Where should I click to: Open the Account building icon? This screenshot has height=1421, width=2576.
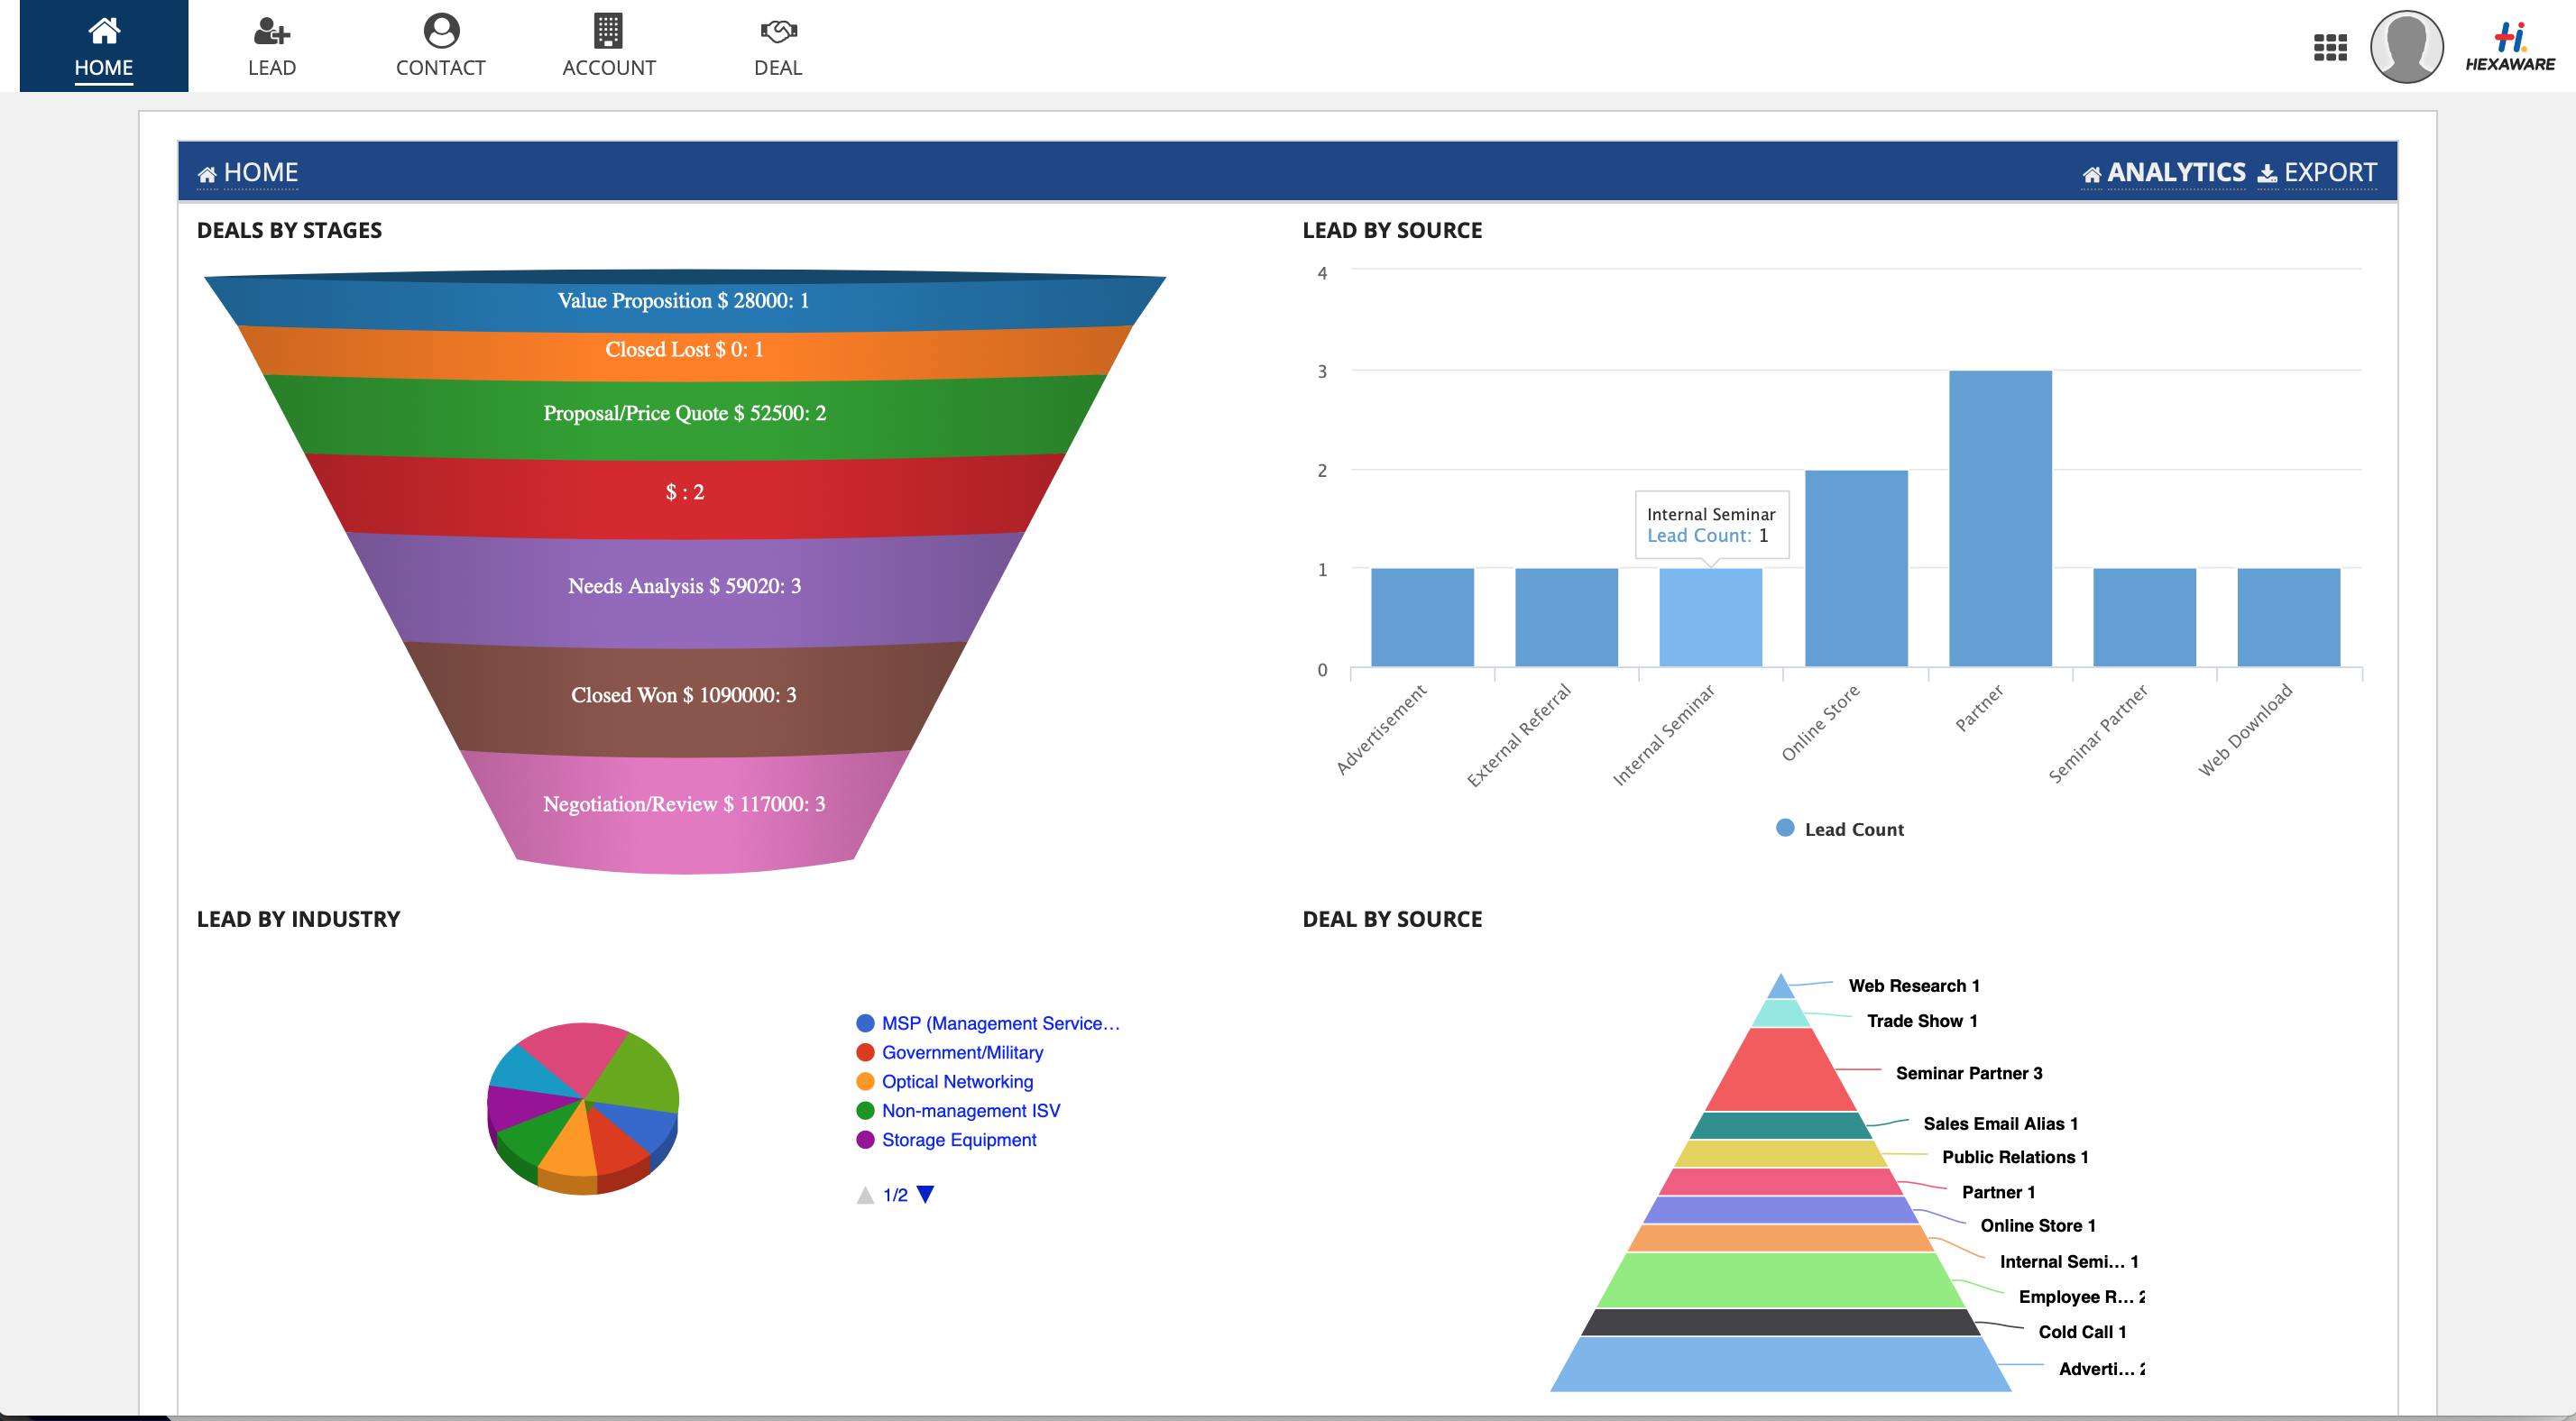(x=608, y=31)
